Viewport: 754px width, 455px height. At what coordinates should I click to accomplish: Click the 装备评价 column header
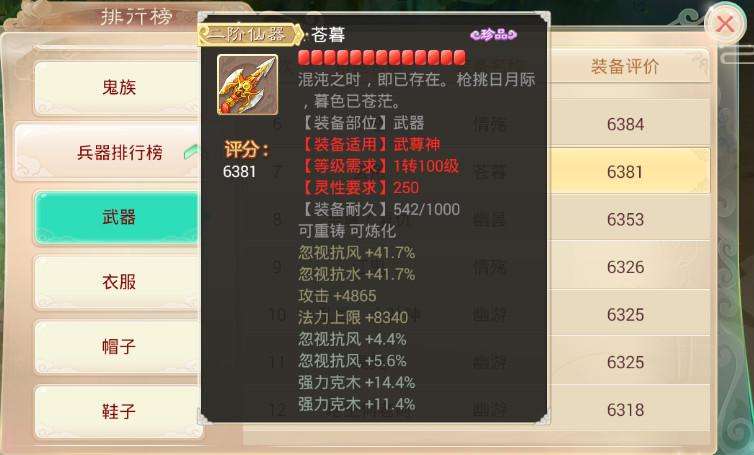[x=625, y=66]
